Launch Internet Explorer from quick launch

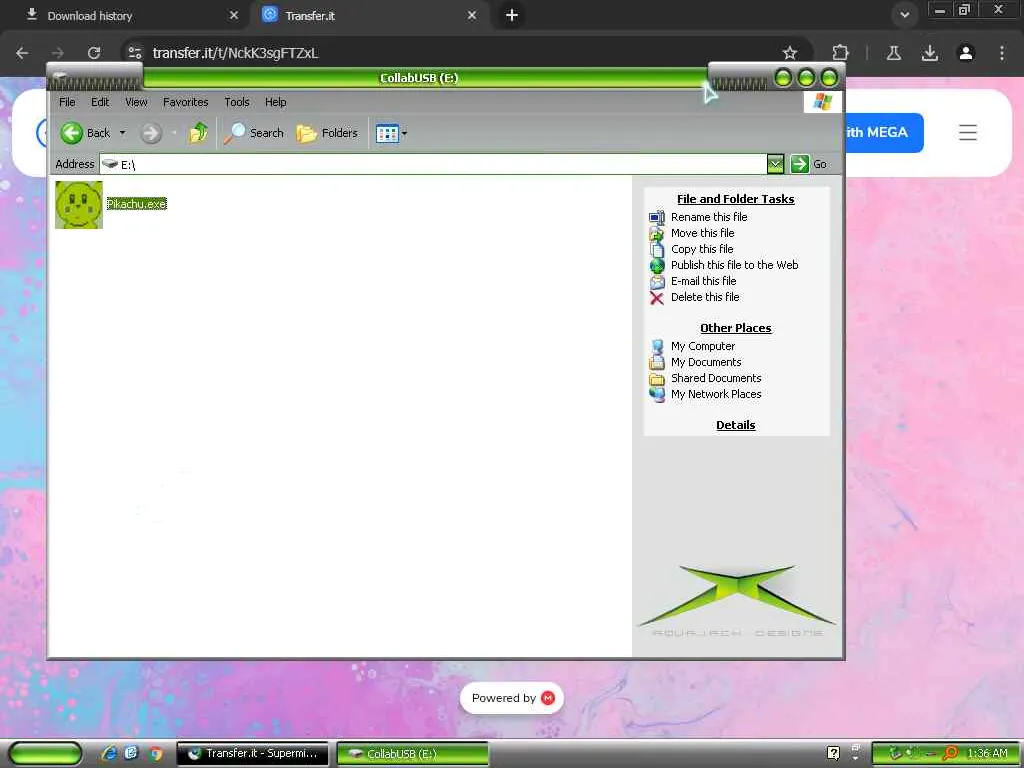(109, 754)
